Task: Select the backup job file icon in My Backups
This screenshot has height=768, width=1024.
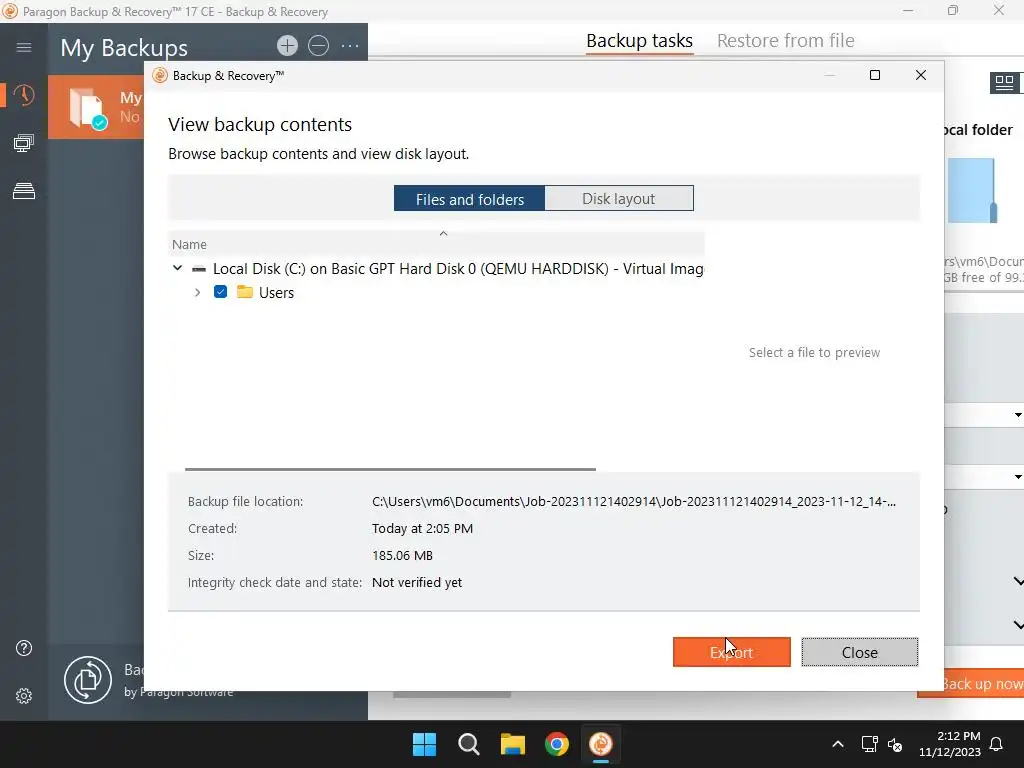Action: [88, 108]
